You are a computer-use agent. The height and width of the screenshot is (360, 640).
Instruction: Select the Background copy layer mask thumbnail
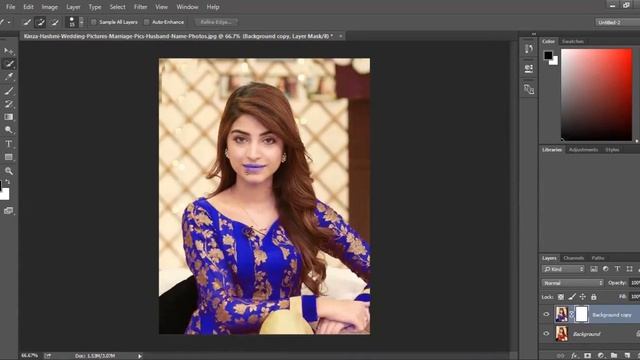point(581,314)
